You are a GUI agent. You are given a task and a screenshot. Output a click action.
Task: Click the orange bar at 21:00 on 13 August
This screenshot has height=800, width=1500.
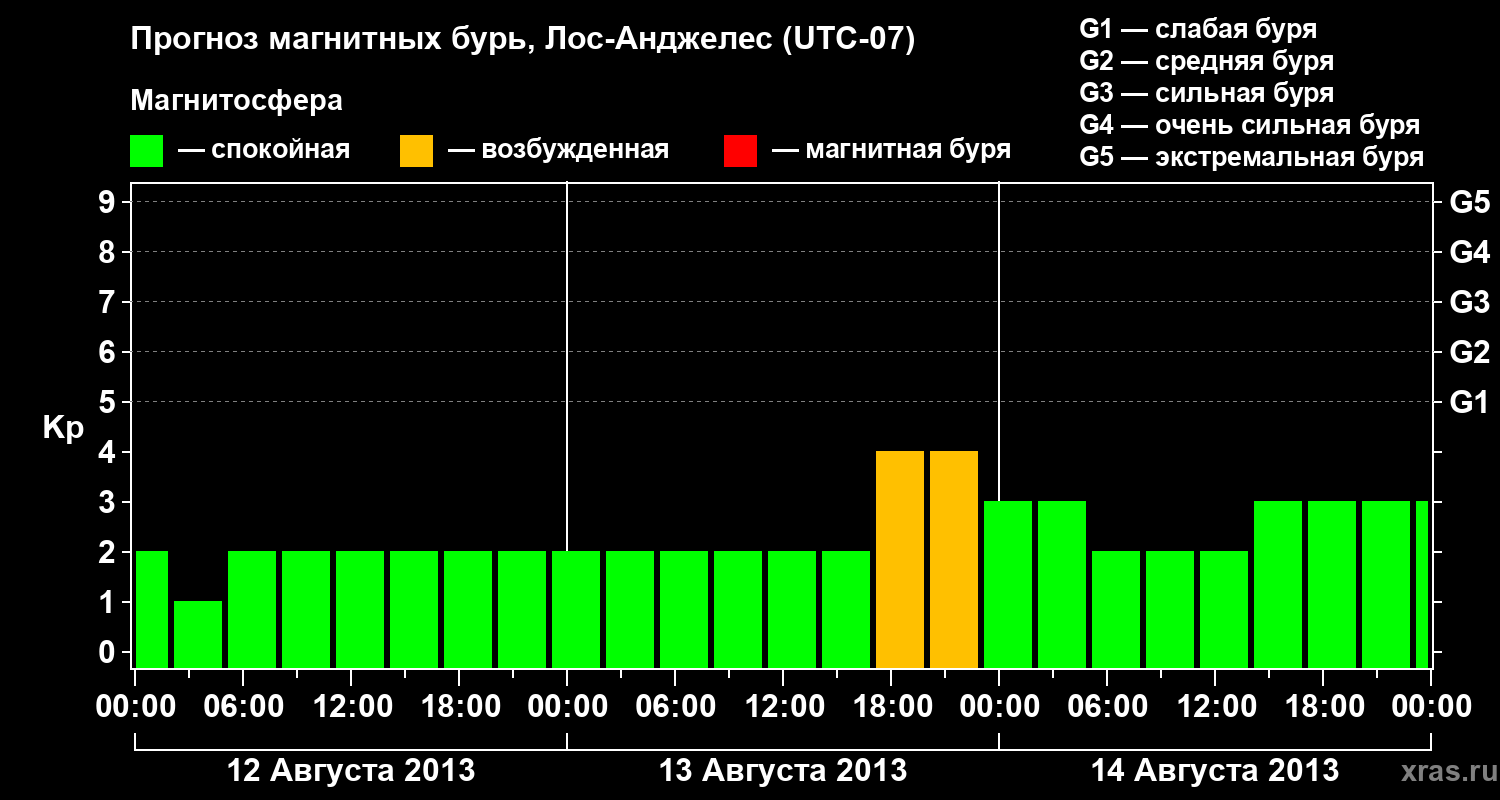(954, 559)
